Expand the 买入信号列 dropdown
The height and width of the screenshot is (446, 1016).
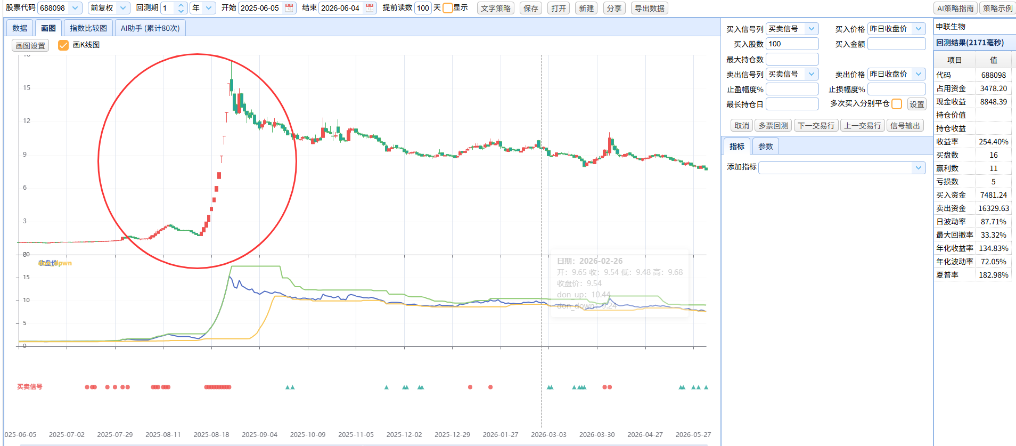click(x=813, y=29)
